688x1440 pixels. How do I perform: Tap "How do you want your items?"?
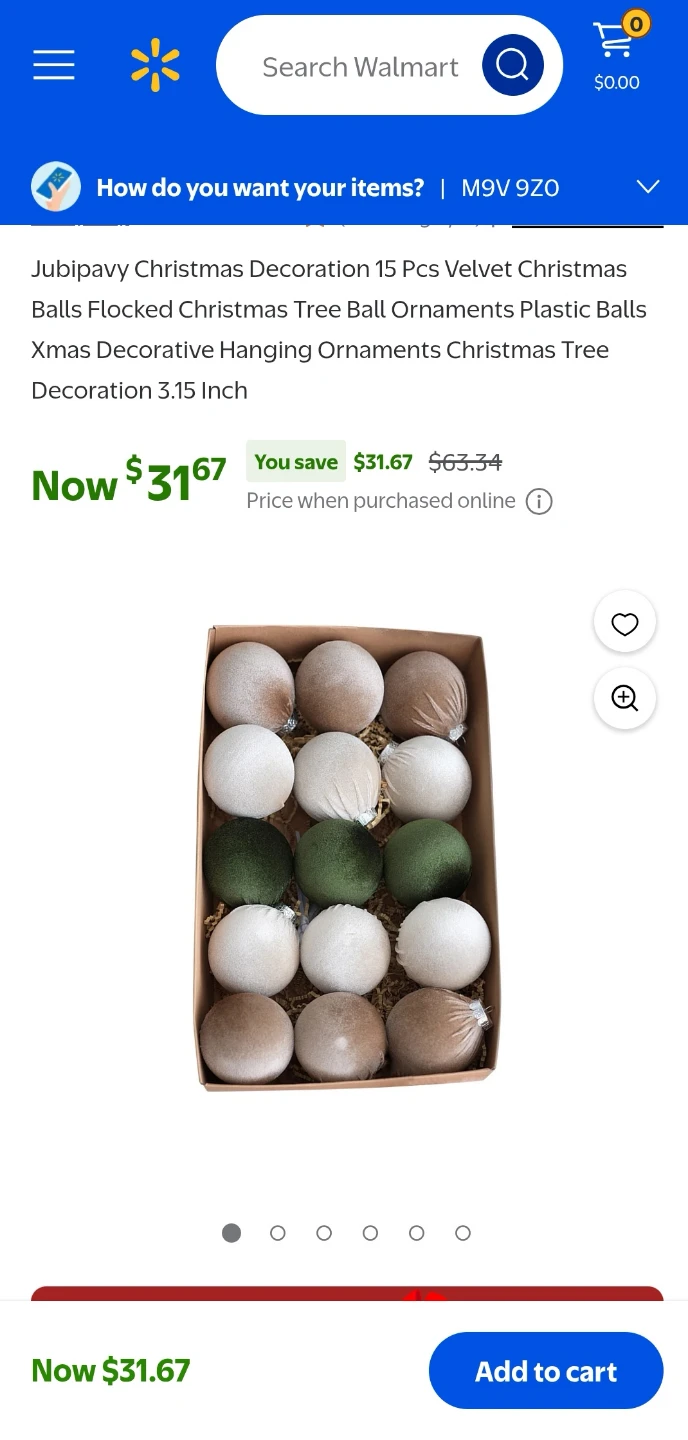pyautogui.click(x=260, y=188)
